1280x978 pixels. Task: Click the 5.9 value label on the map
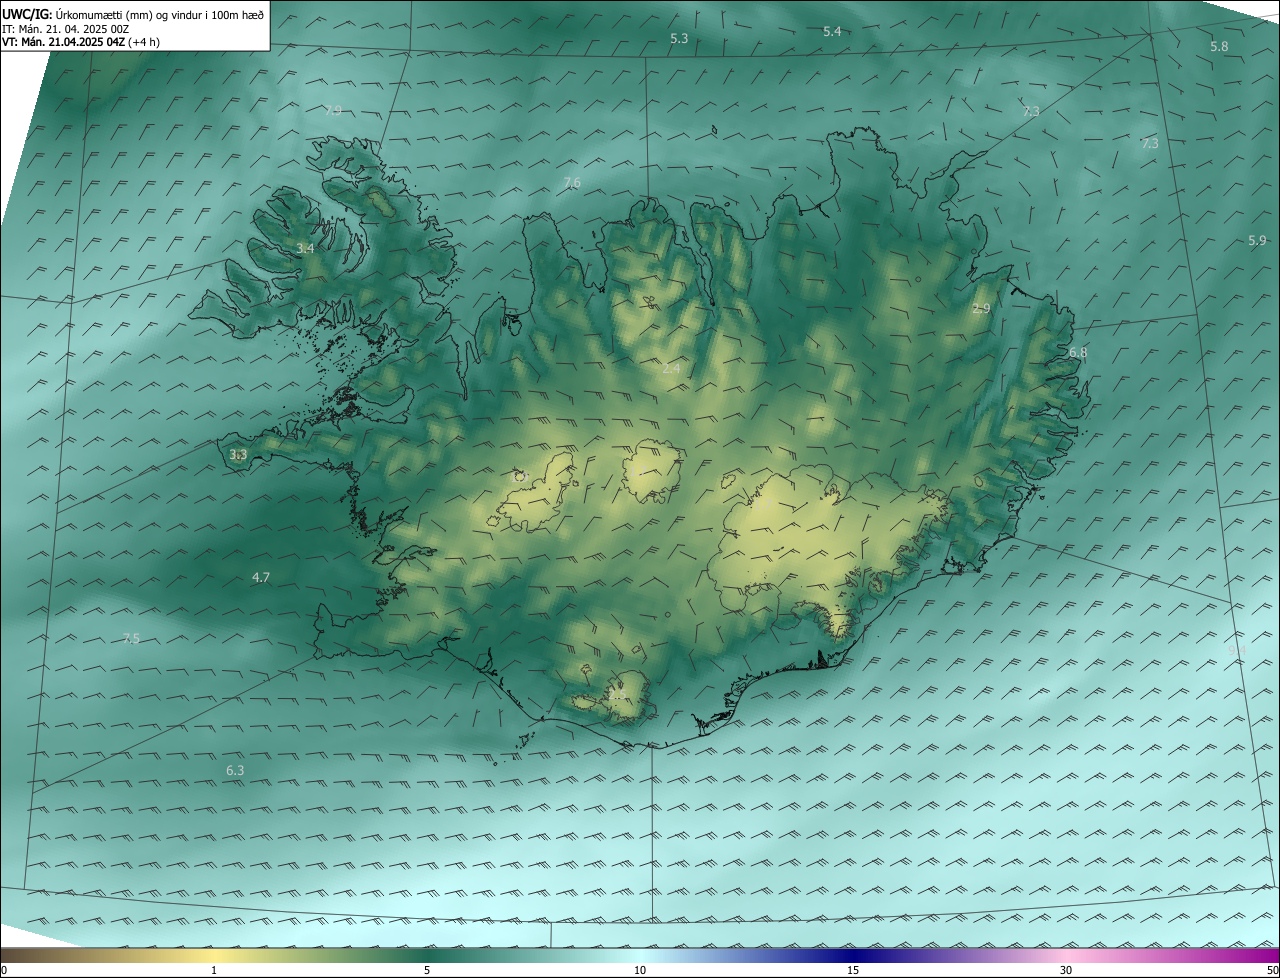[1257, 240]
